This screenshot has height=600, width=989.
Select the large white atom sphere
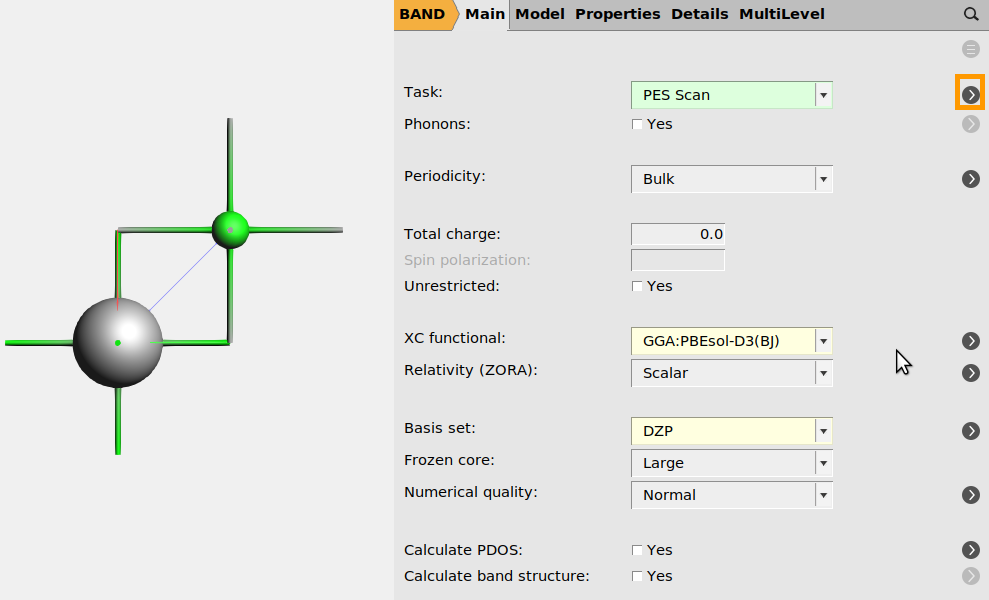(x=118, y=342)
